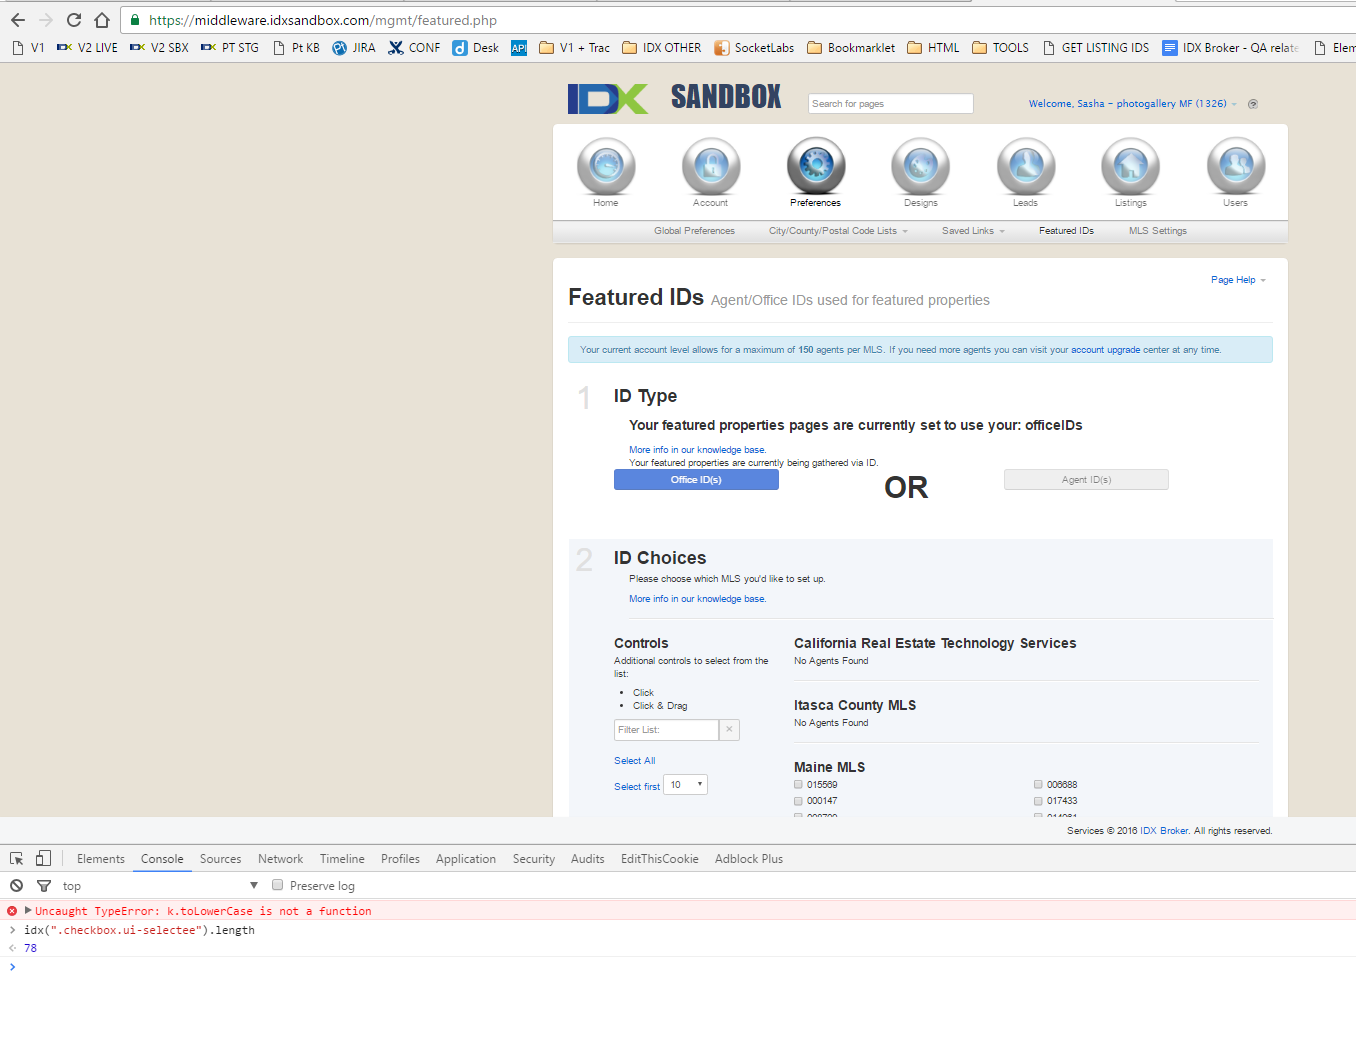
Task: Open the account upgrade link
Action: point(1105,350)
